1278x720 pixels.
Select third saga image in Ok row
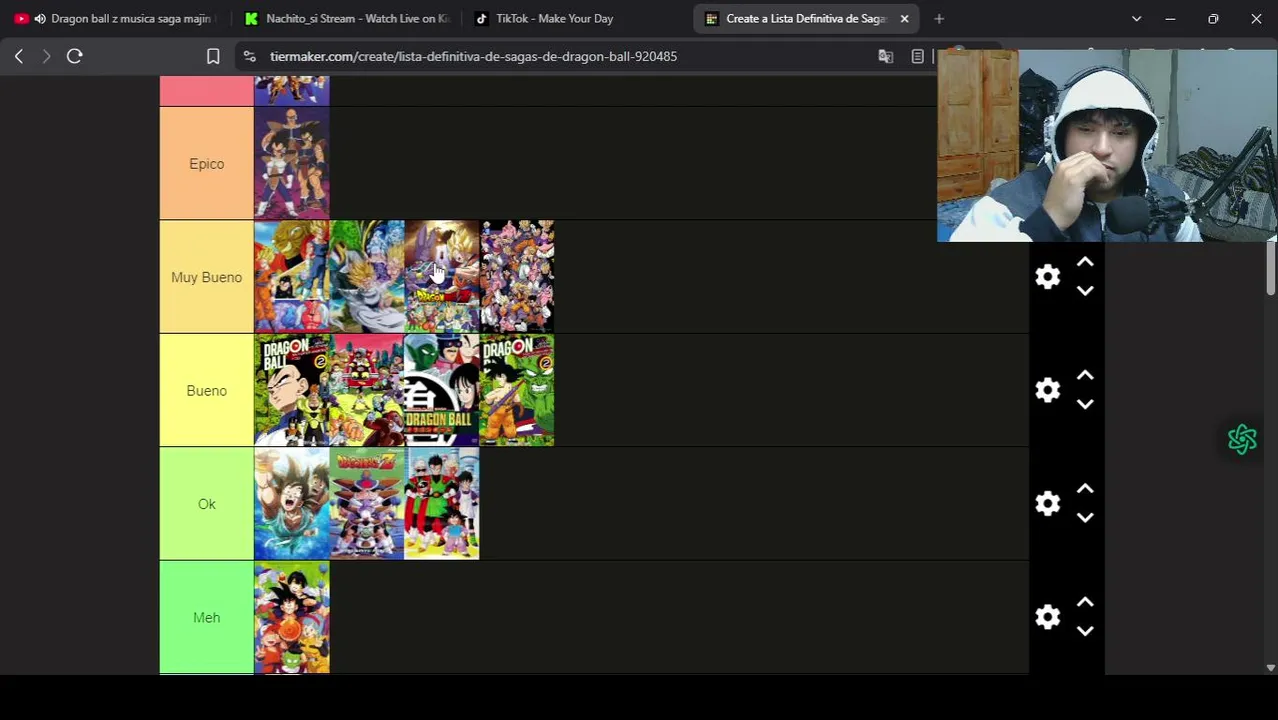442,504
